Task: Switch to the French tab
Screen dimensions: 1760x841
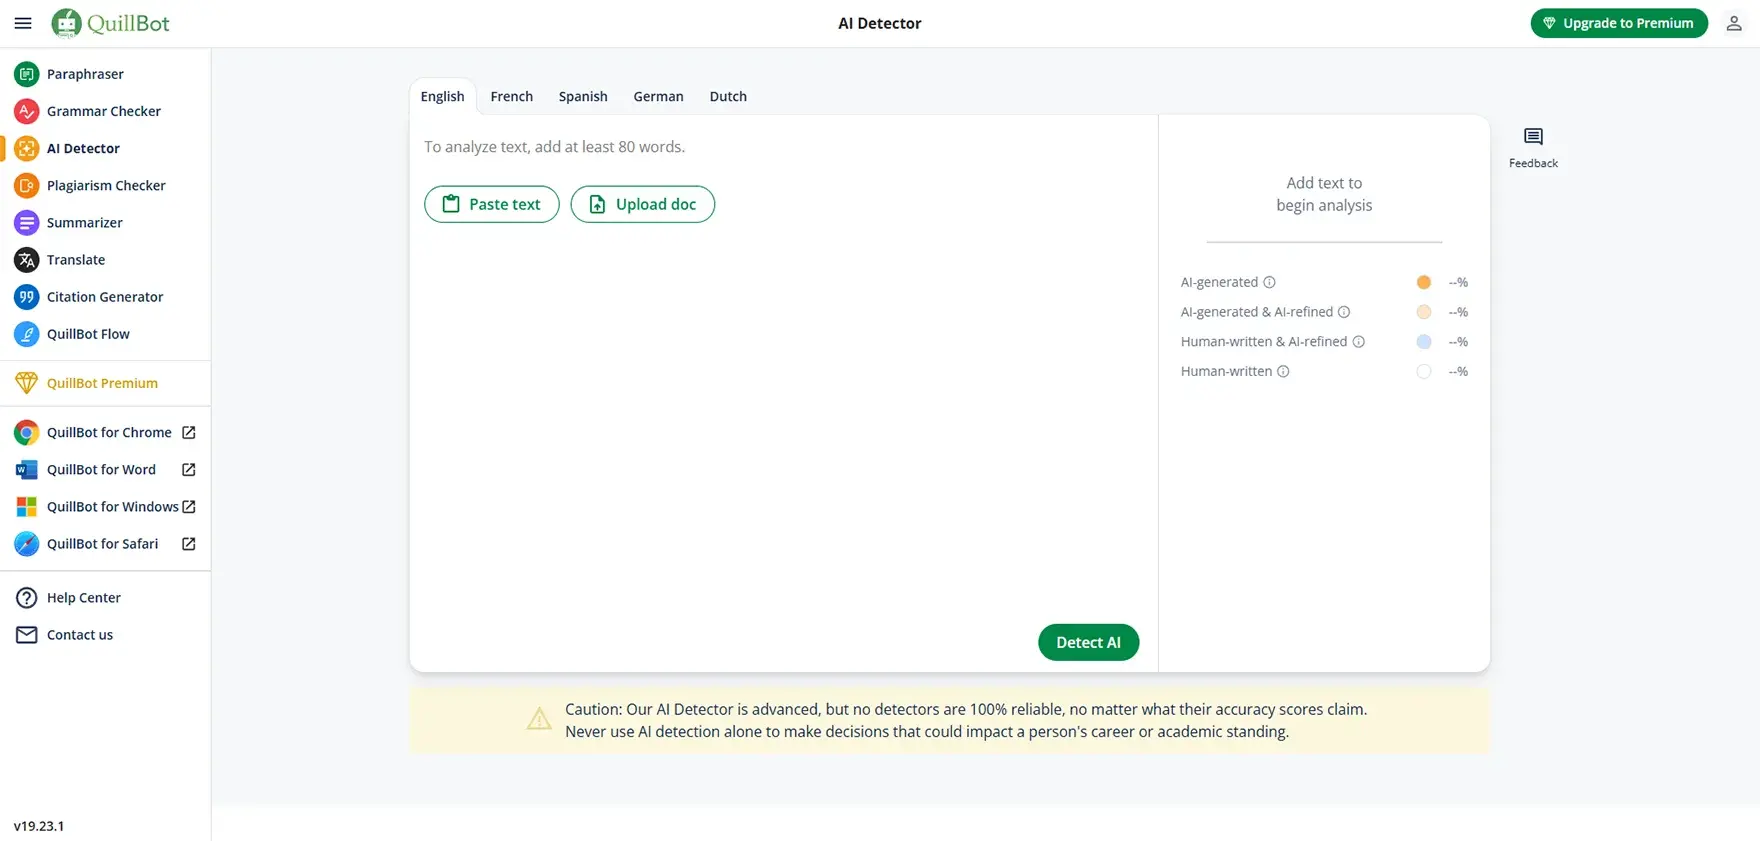Action: click(512, 96)
